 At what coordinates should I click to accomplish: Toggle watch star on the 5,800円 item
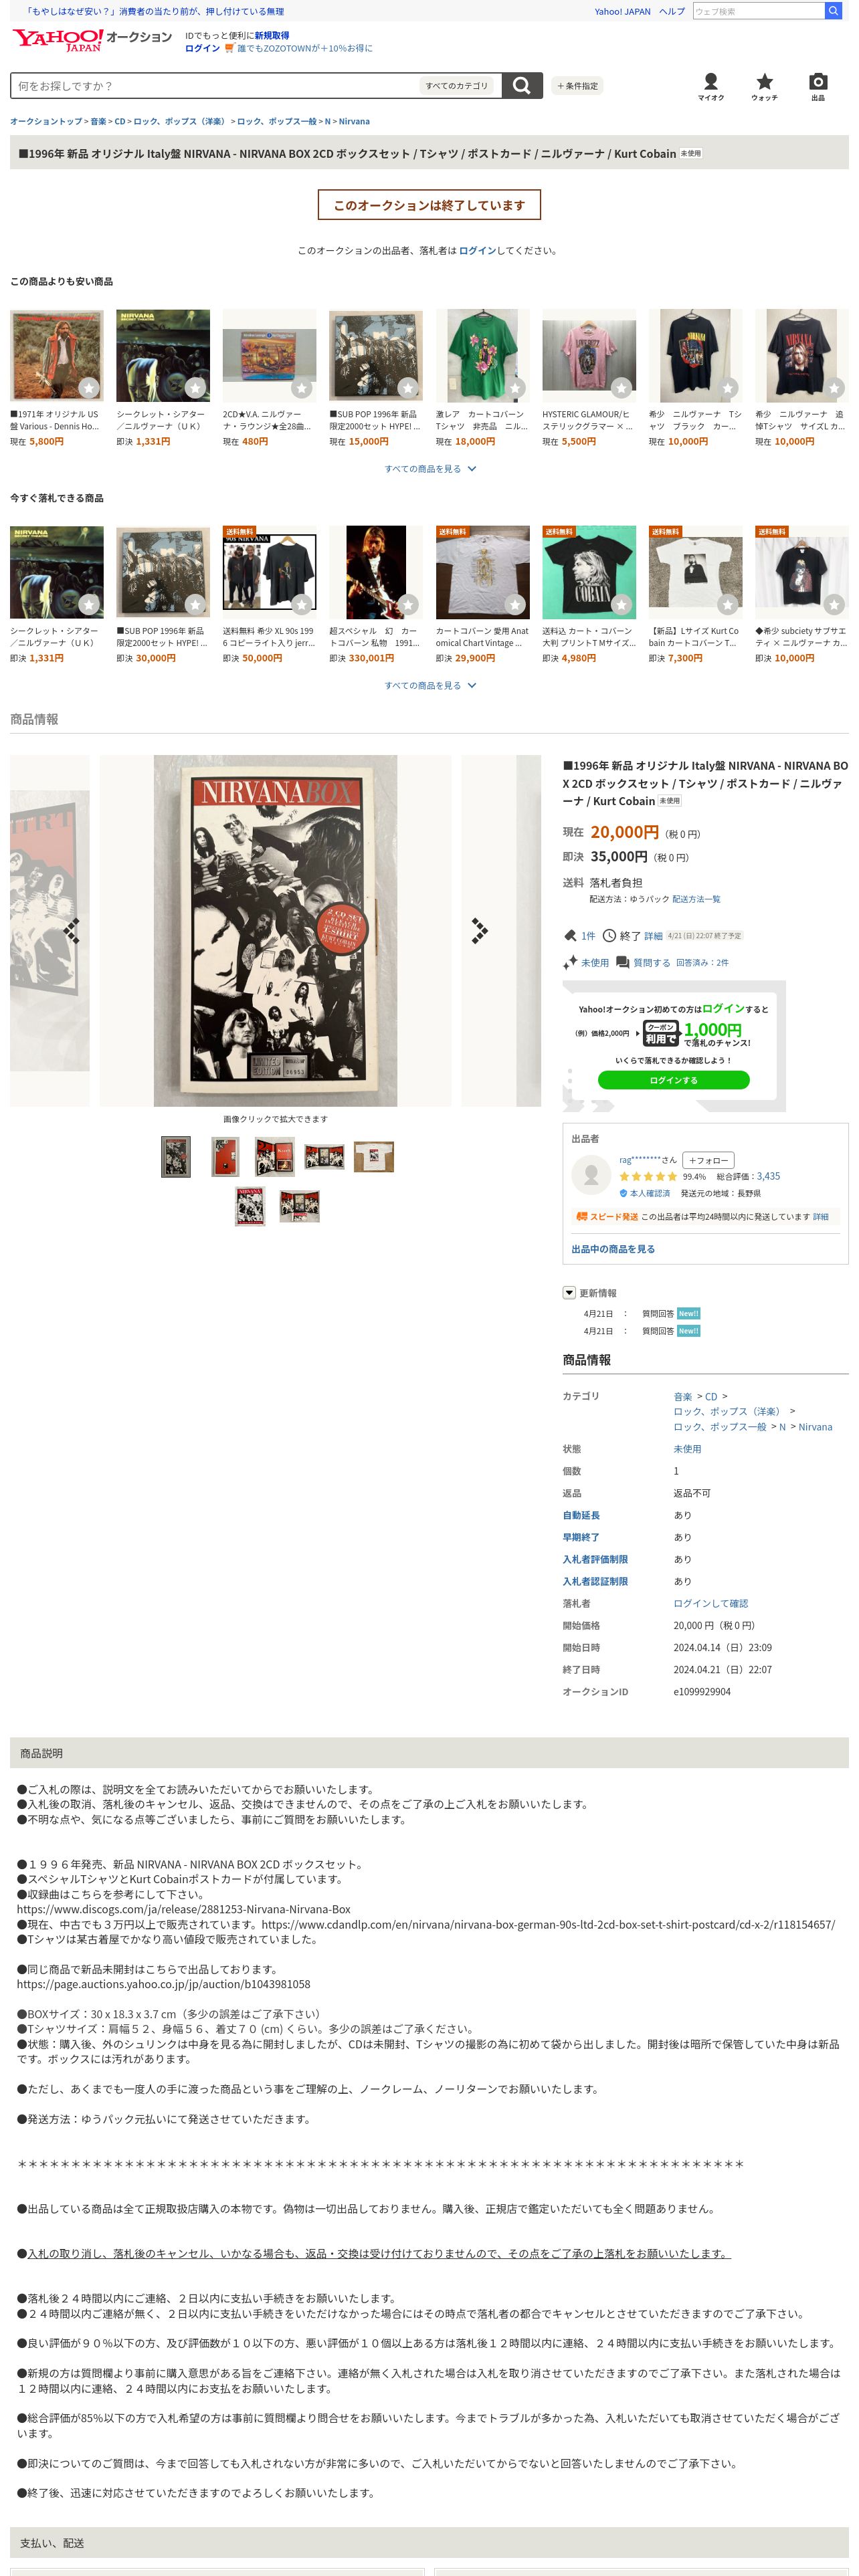pos(89,388)
